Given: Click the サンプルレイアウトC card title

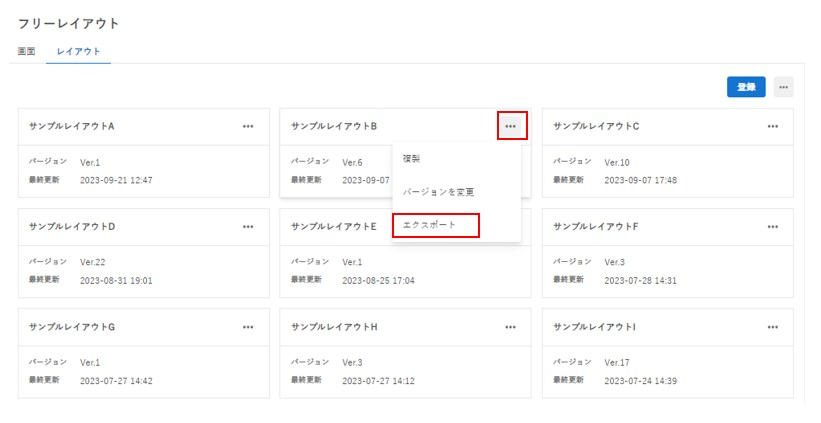Looking at the screenshot, I should point(596,126).
